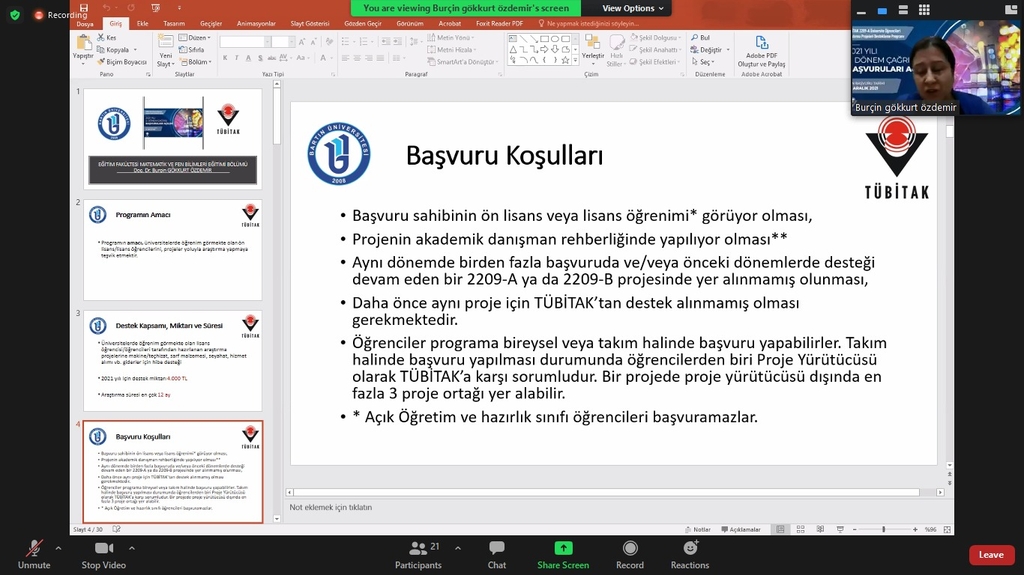Toggle strikethrough abc button
This screenshot has height=575, width=1024.
point(272,58)
